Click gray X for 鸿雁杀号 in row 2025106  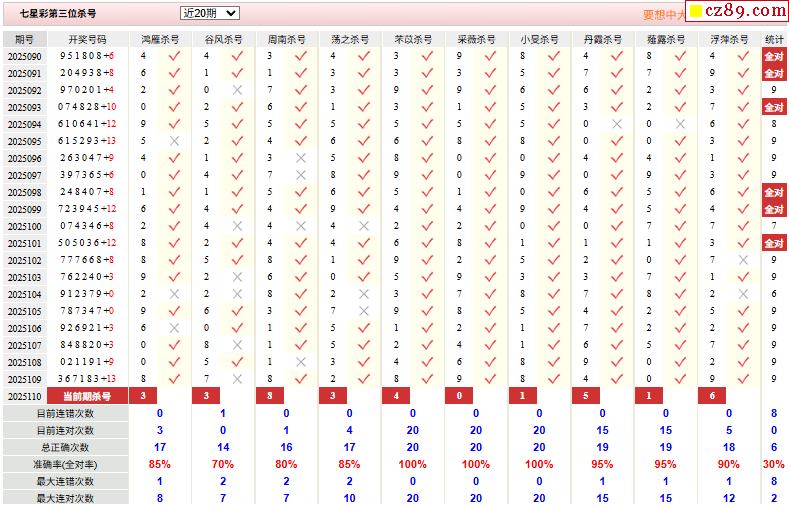(174, 328)
